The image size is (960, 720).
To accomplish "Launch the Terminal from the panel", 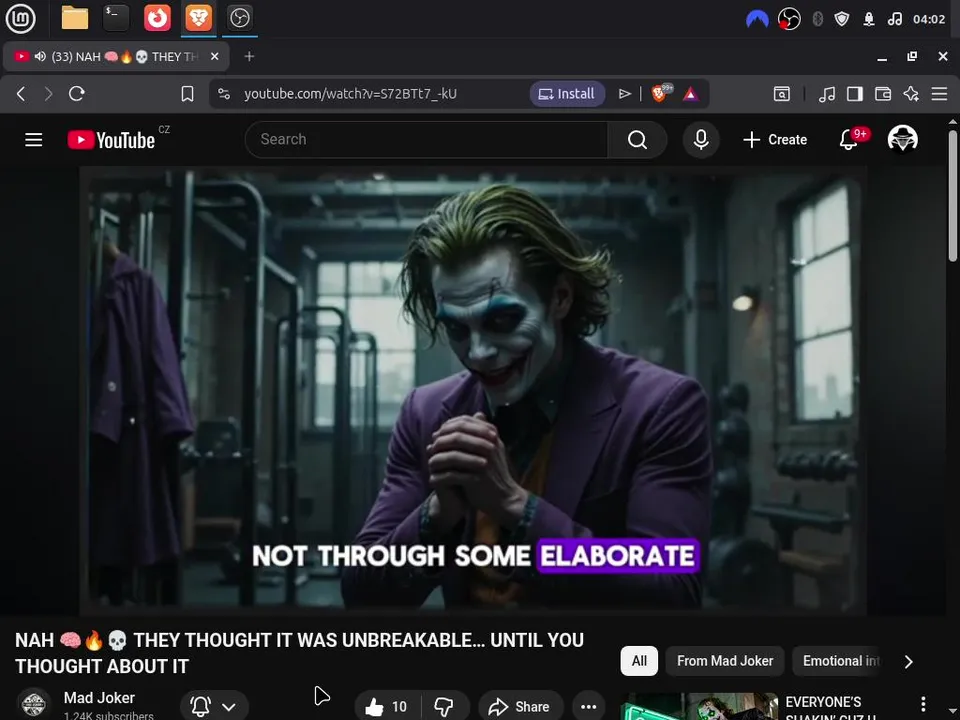I will 116,18.
